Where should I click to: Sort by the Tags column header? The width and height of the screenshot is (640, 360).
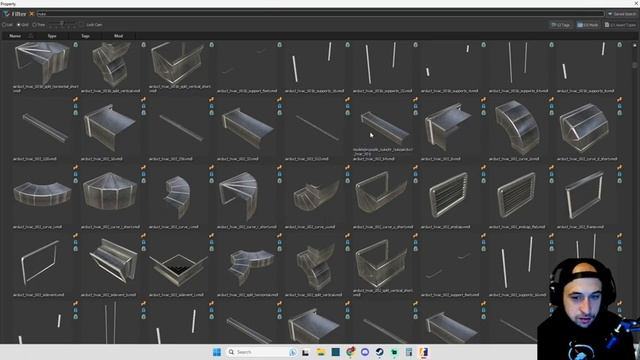(85, 36)
